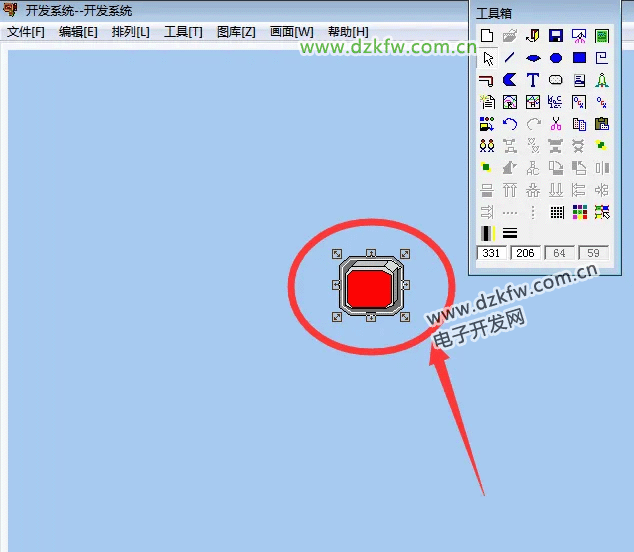Click the Paste clipboard icon

tap(601, 124)
